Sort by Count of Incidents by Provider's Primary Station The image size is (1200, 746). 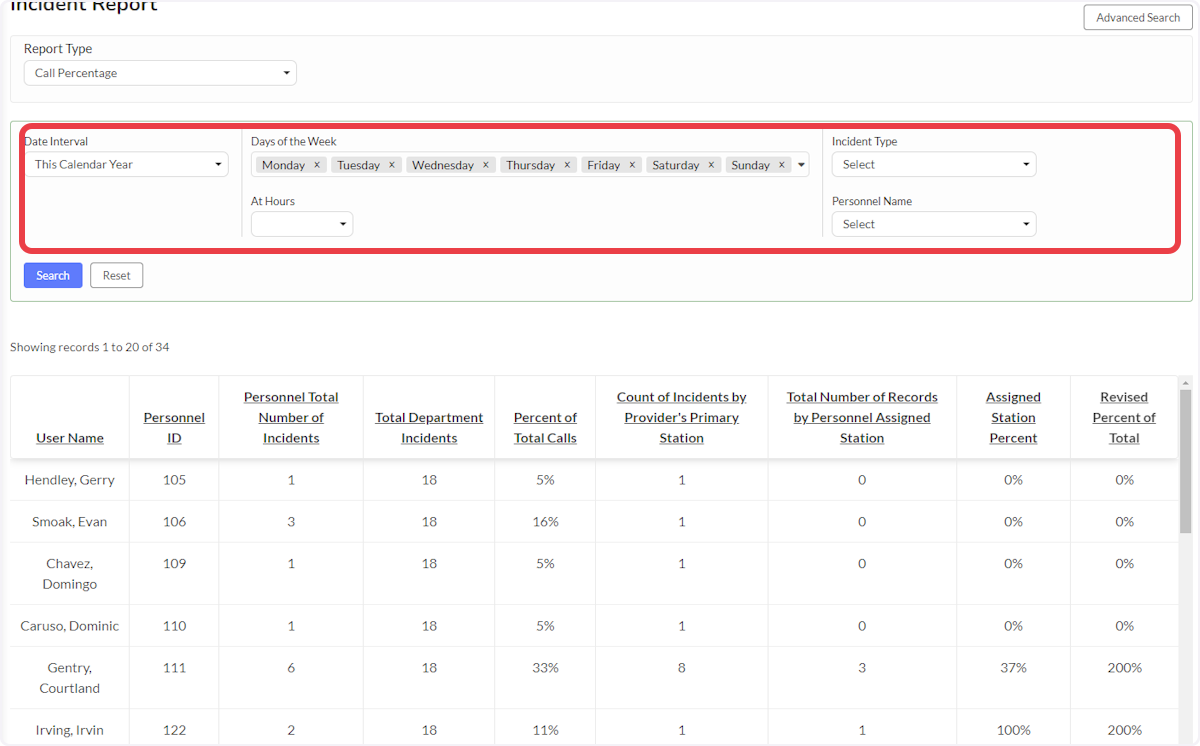(682, 418)
